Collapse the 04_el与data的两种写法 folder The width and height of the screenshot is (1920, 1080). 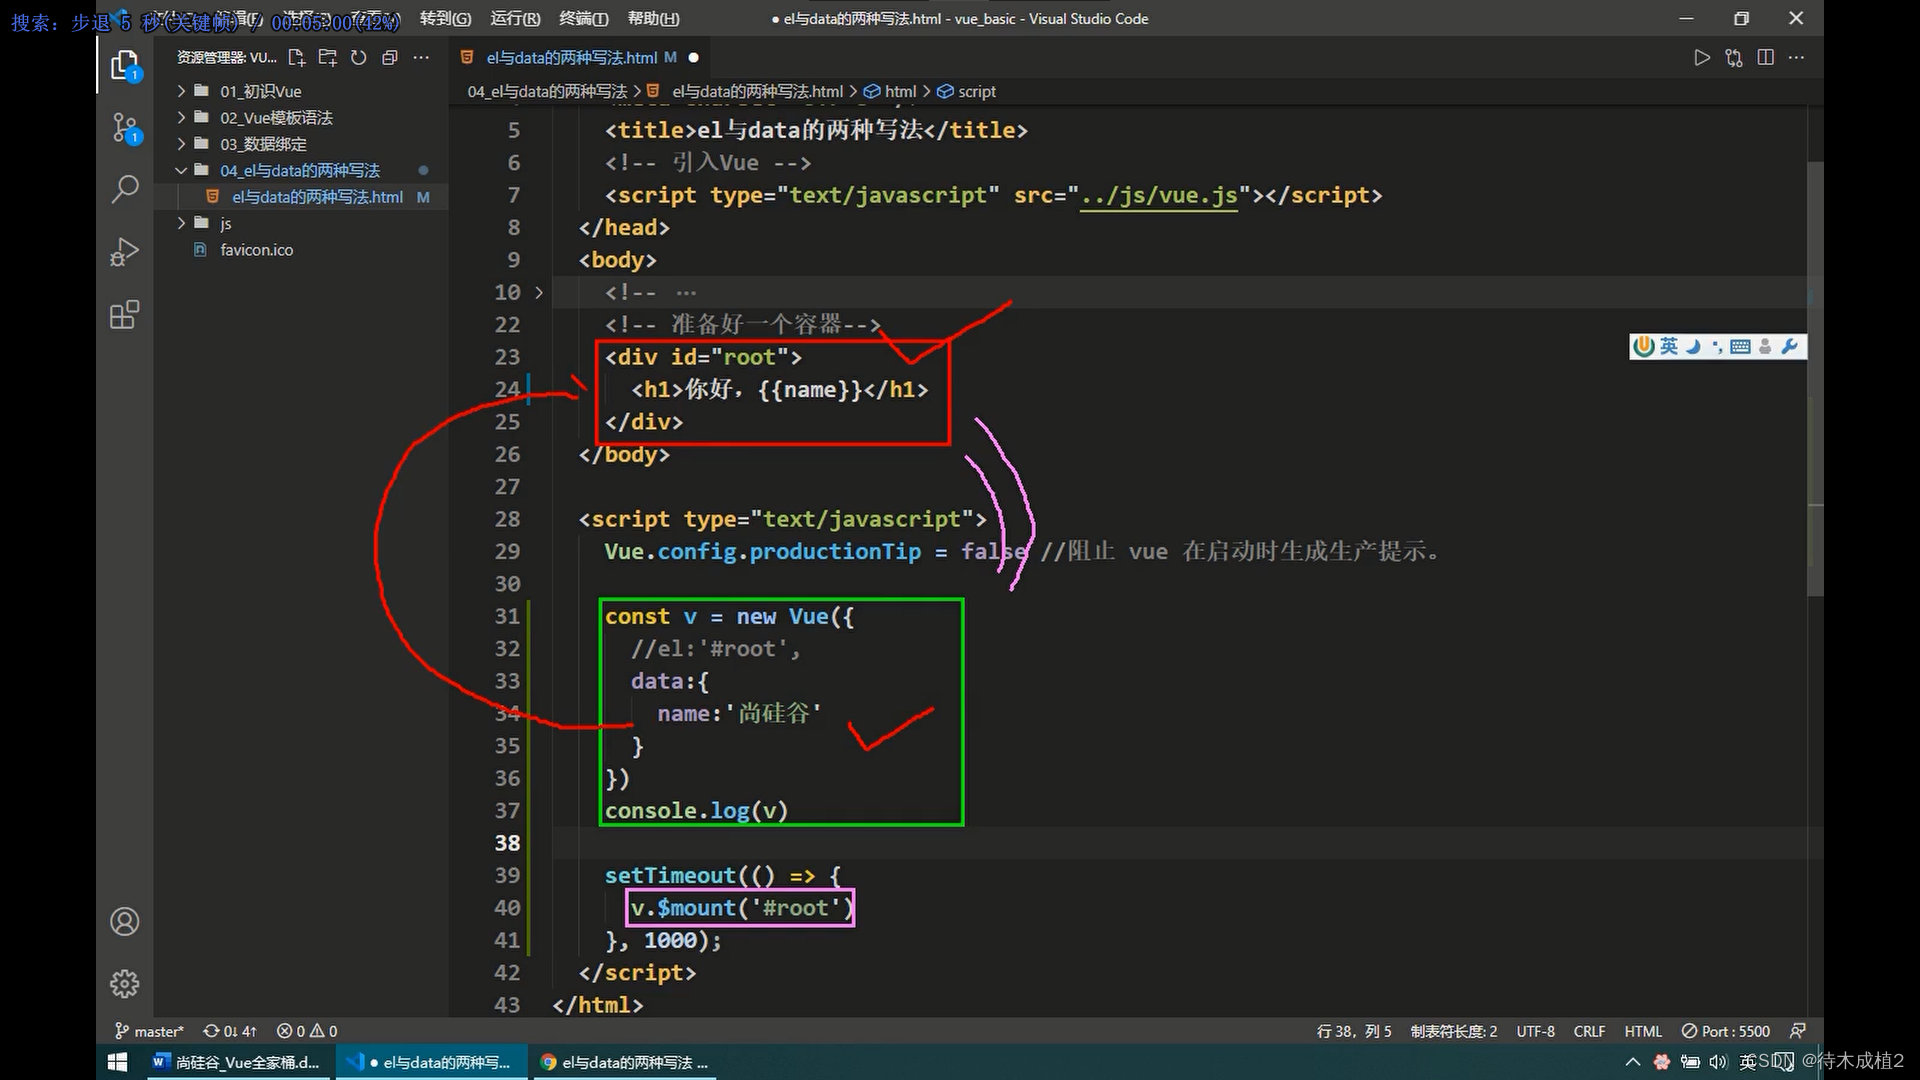point(300,171)
